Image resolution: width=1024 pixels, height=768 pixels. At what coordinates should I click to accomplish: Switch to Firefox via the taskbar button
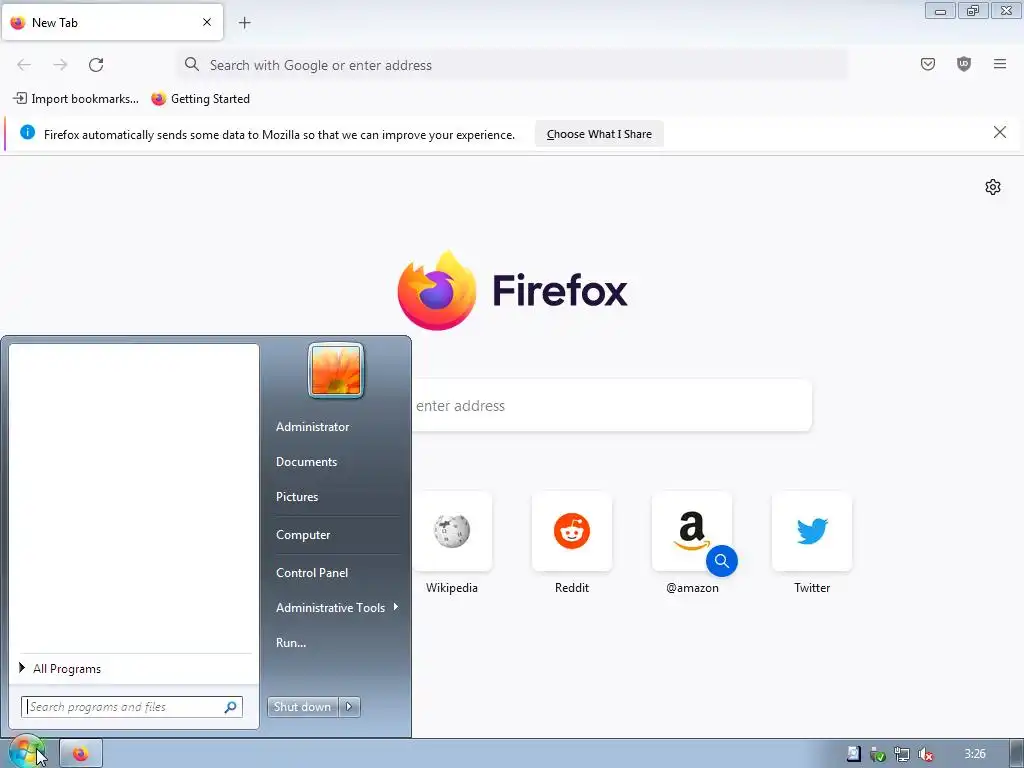81,754
